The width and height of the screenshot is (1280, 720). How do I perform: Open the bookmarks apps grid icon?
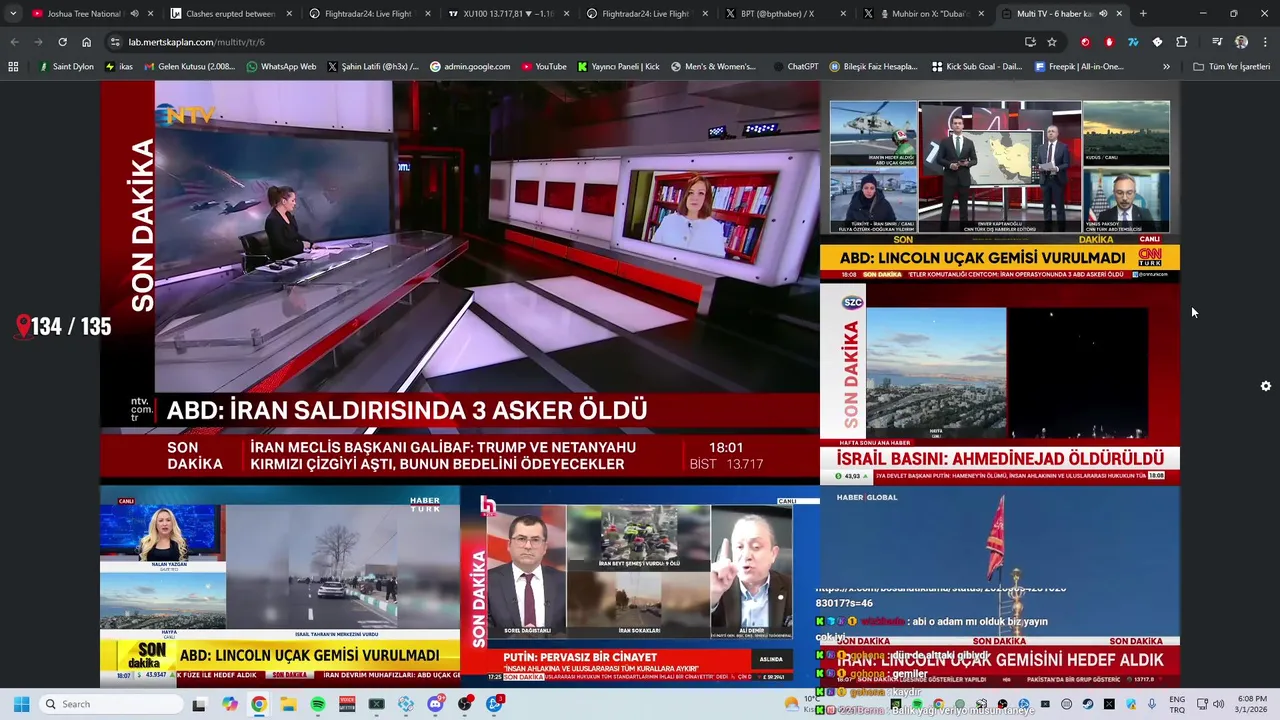[13, 67]
